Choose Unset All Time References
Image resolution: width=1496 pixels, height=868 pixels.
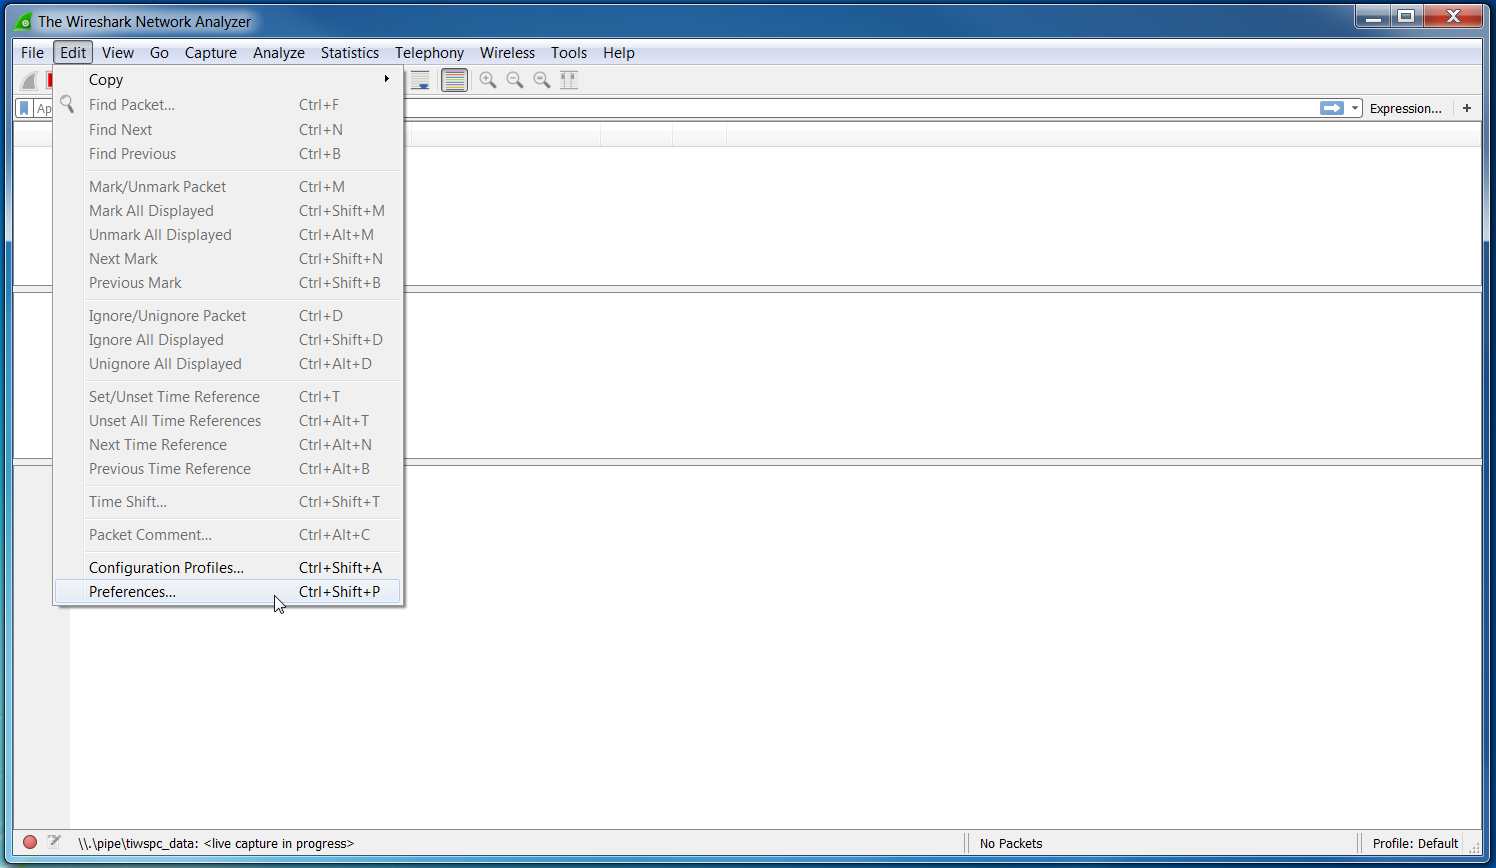[229, 421]
